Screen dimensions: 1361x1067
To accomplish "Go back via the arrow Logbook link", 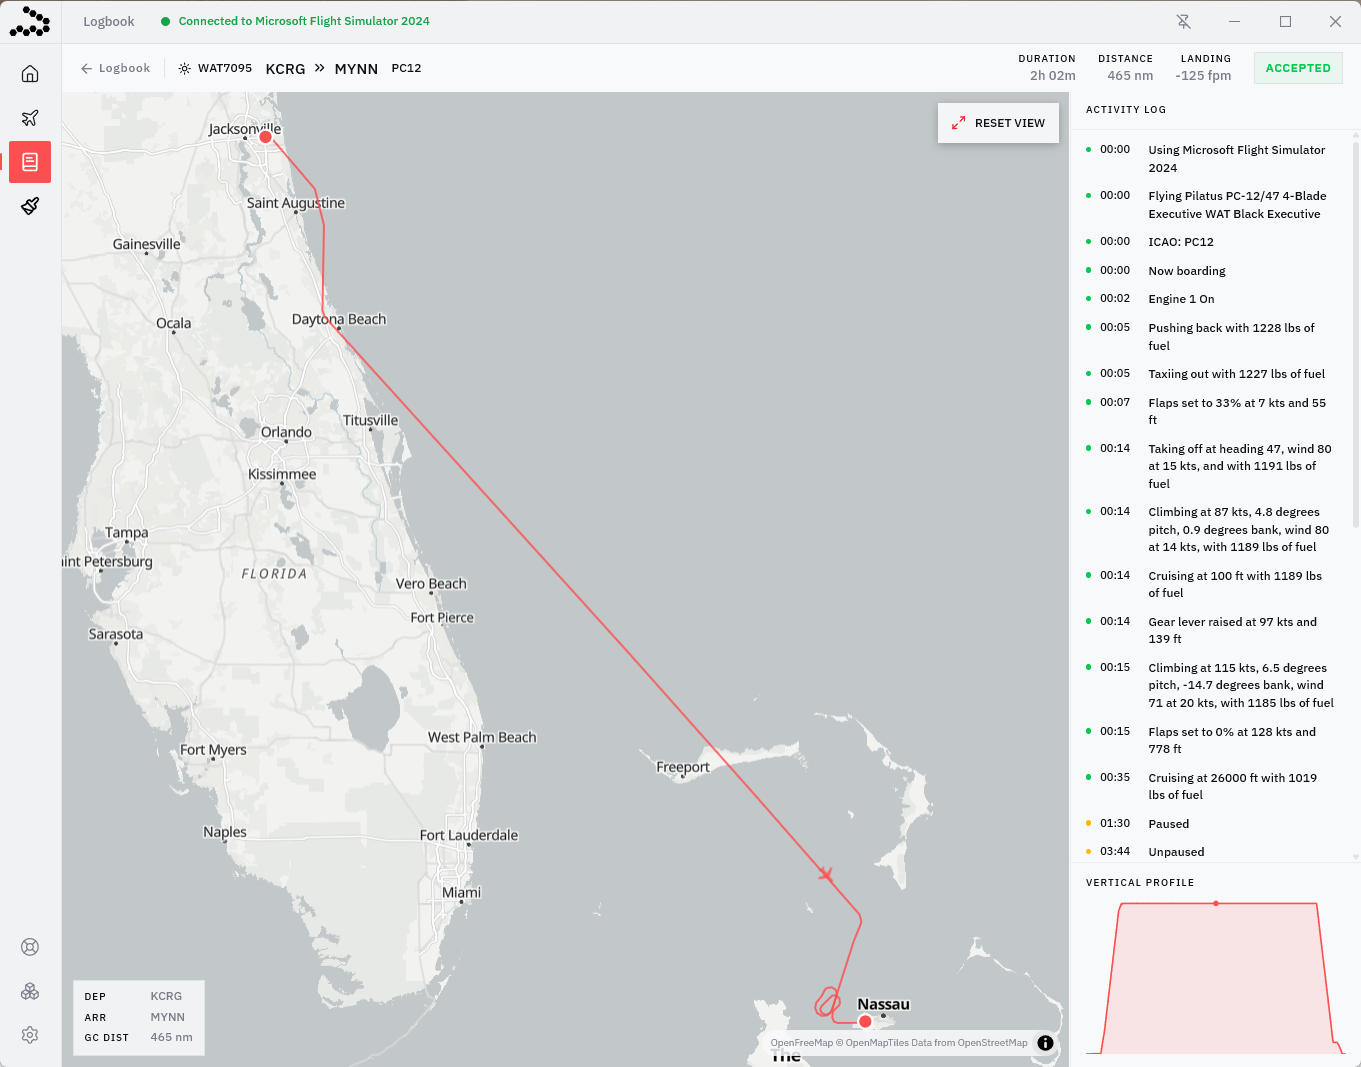I will click(x=115, y=68).
